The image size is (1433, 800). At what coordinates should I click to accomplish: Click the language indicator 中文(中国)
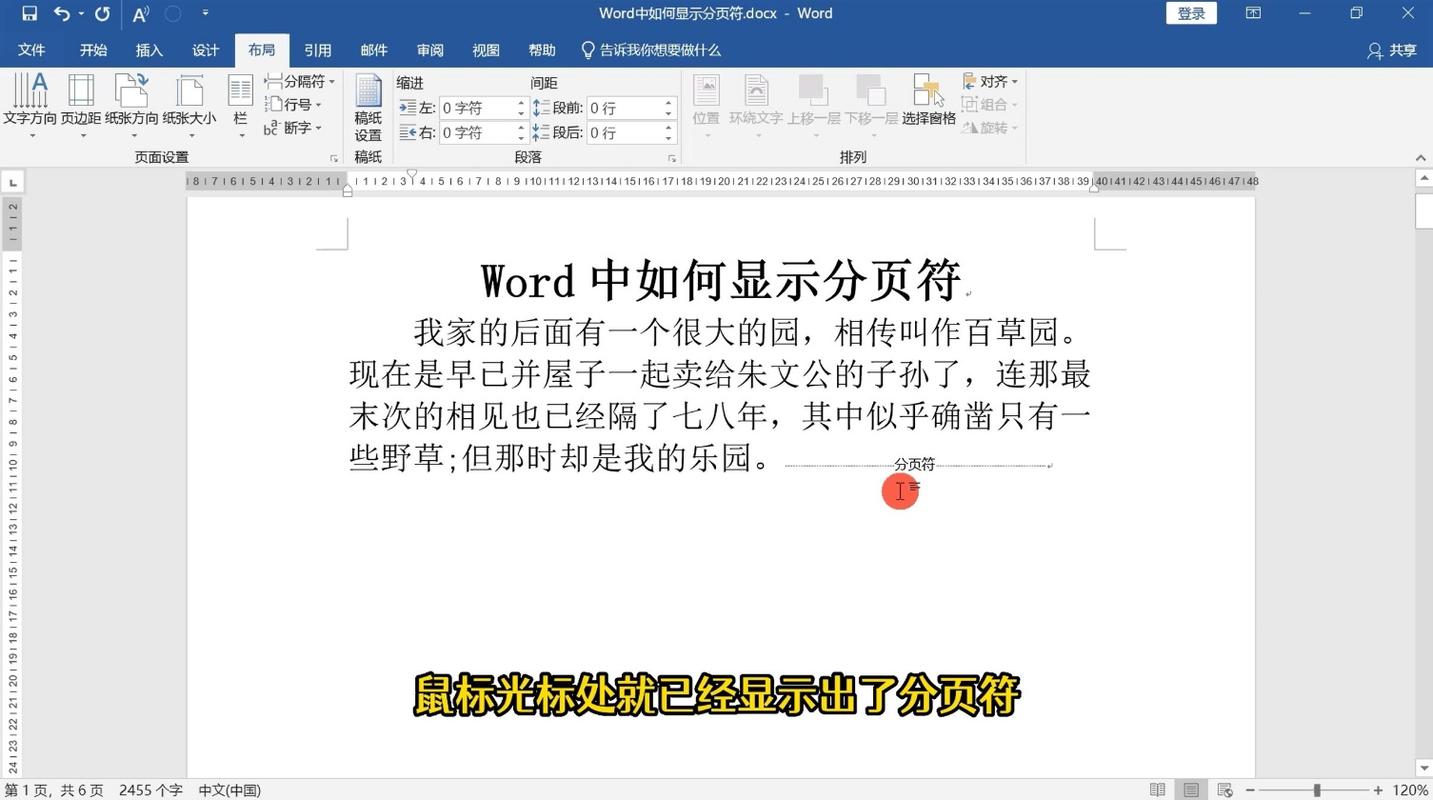(x=229, y=790)
